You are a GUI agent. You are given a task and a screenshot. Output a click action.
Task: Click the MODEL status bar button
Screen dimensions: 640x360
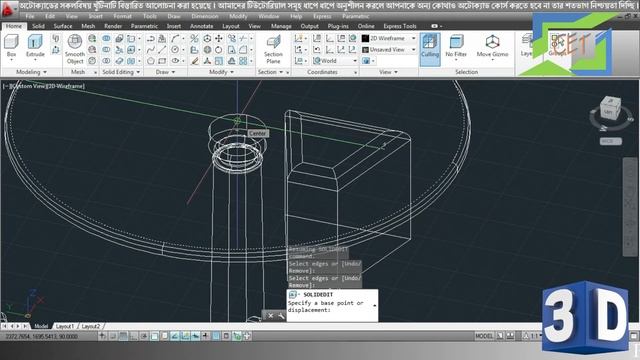point(484,336)
